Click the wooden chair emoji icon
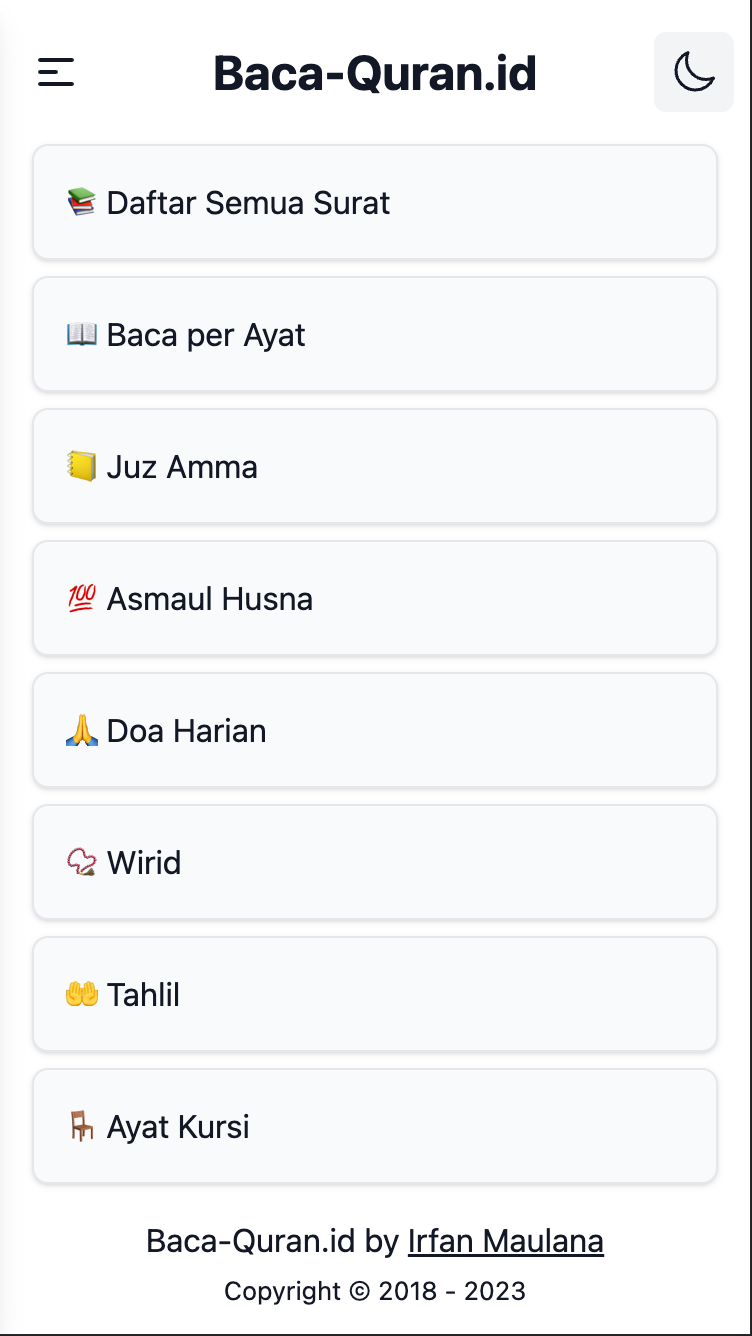The image size is (752, 1336). point(82,1126)
